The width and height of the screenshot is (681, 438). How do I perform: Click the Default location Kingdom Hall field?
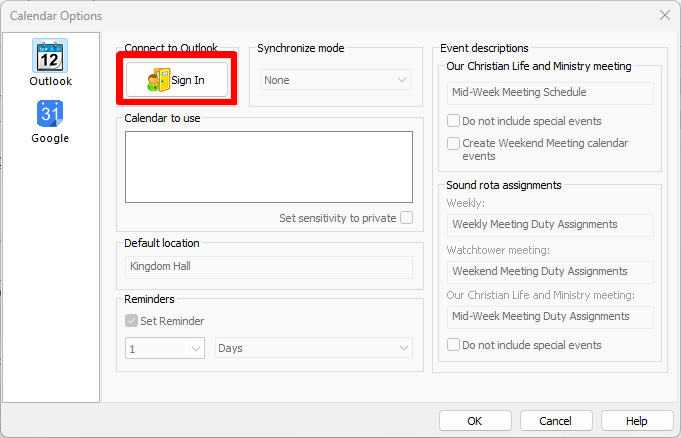pyautogui.click(x=269, y=267)
